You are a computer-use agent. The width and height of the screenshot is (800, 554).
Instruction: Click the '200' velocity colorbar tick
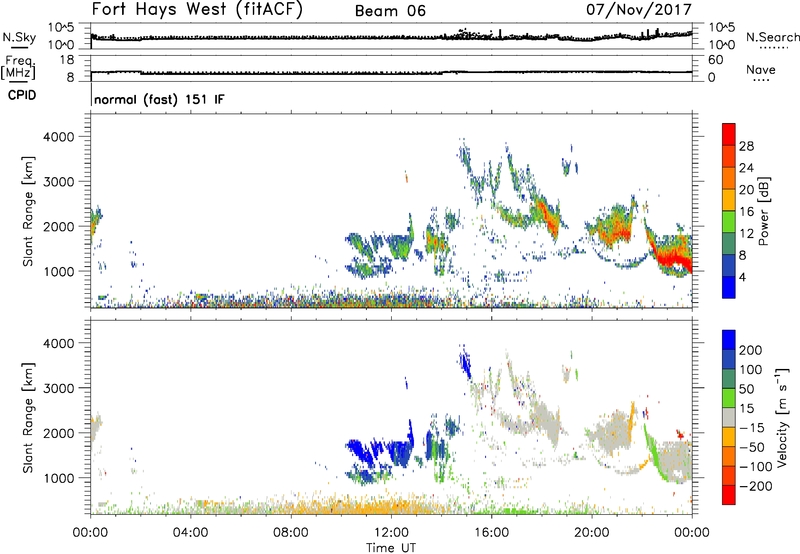pos(751,350)
